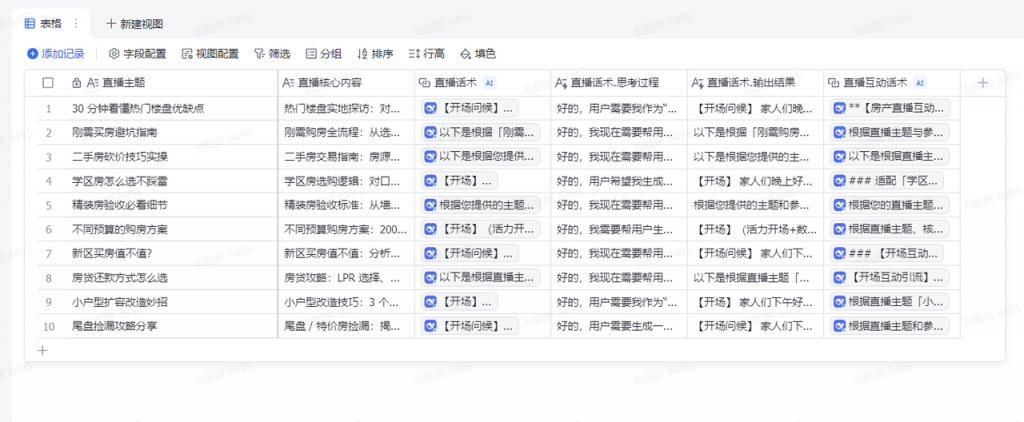1024x422 pixels.
Task: Select cell 二手房砍价技巧实操
Action: (173, 157)
